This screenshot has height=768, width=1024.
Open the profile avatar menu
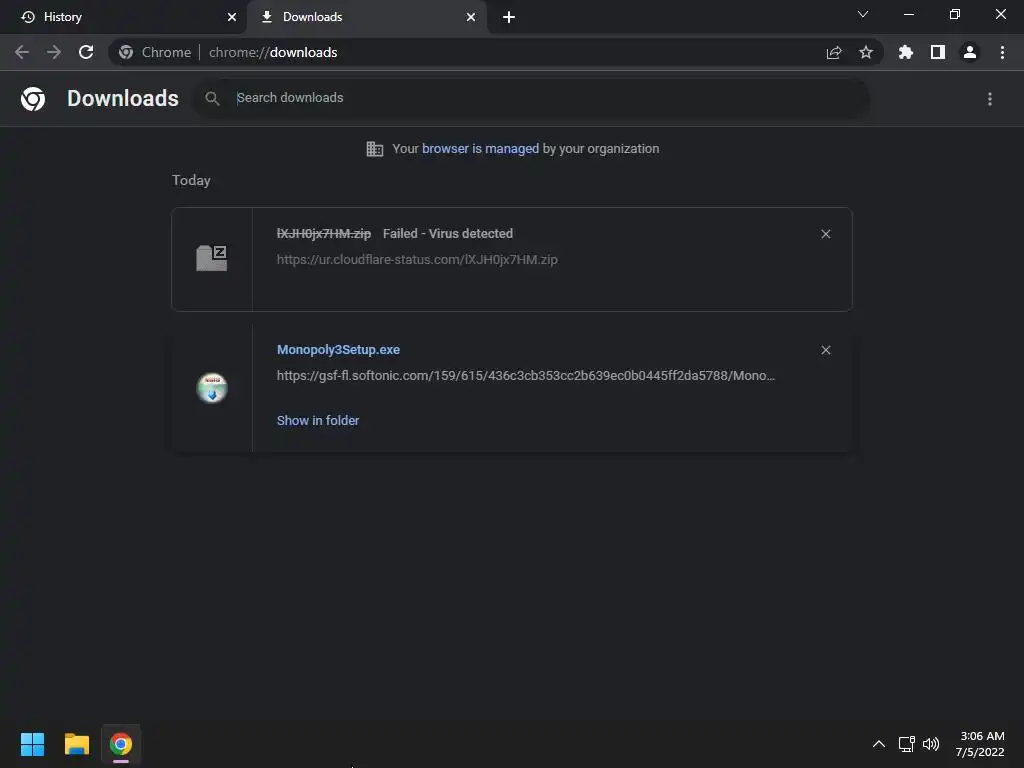click(x=970, y=52)
